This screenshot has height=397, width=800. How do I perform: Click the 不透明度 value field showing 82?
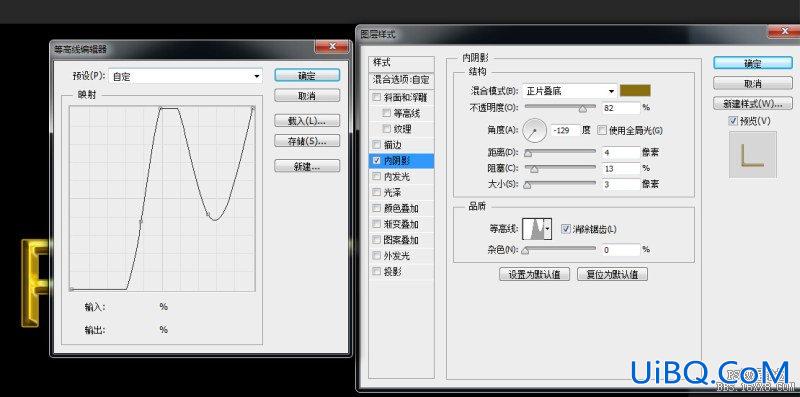tap(620, 108)
